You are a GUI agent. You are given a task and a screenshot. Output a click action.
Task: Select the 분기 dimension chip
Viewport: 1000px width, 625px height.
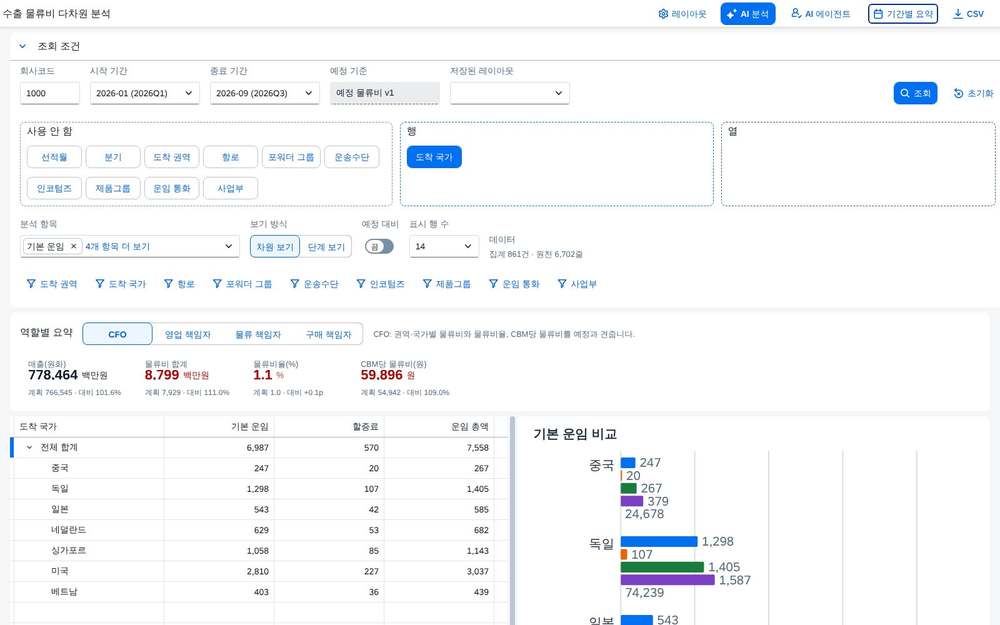[113, 157]
